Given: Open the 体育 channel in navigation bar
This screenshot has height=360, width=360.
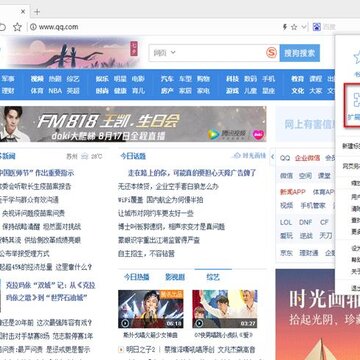Looking at the screenshot, I should tap(37, 90).
